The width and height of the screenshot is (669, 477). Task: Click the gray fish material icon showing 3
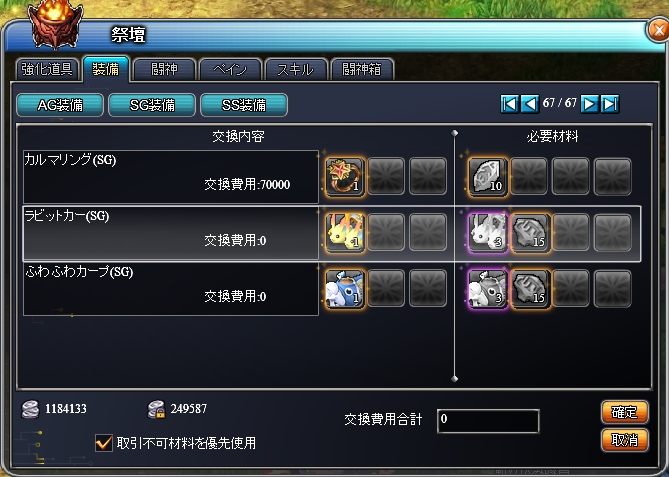[488, 288]
